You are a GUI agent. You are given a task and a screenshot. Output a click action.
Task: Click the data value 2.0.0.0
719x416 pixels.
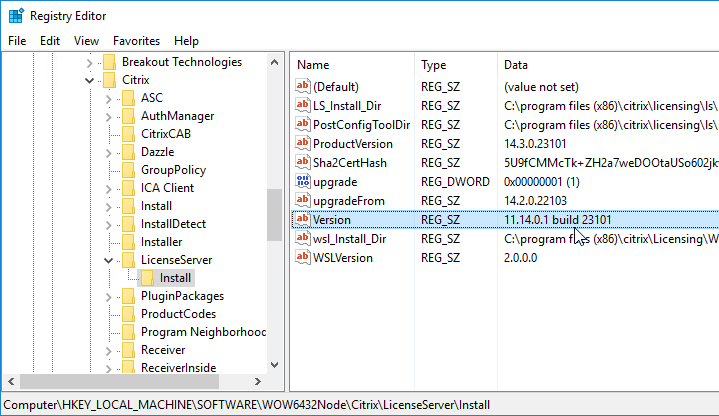click(x=520, y=258)
